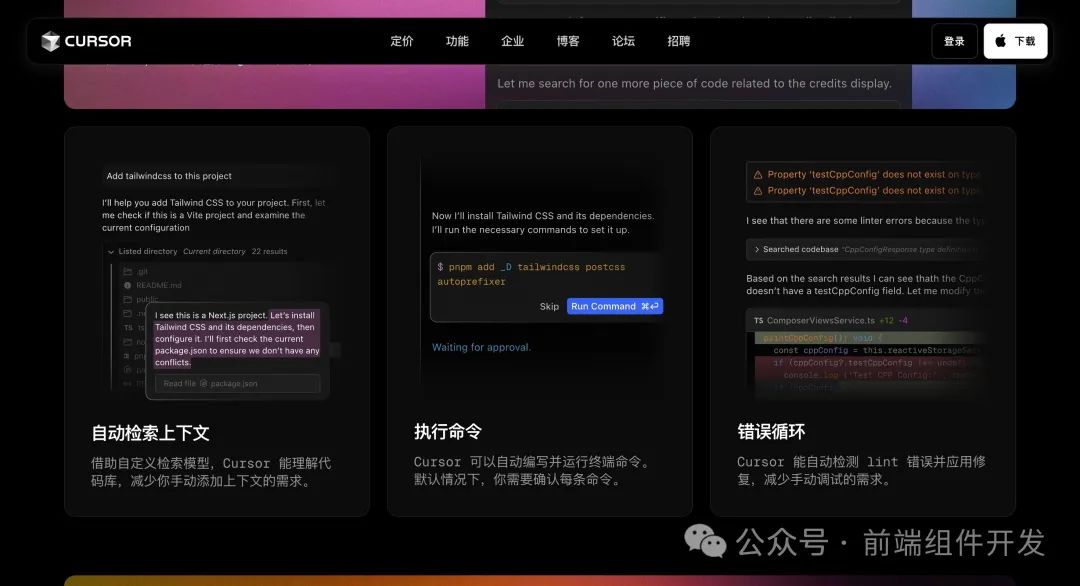The width and height of the screenshot is (1080, 586).
Task: Click the TS icon beside ComposerViewsService.ts
Action: coord(758,321)
